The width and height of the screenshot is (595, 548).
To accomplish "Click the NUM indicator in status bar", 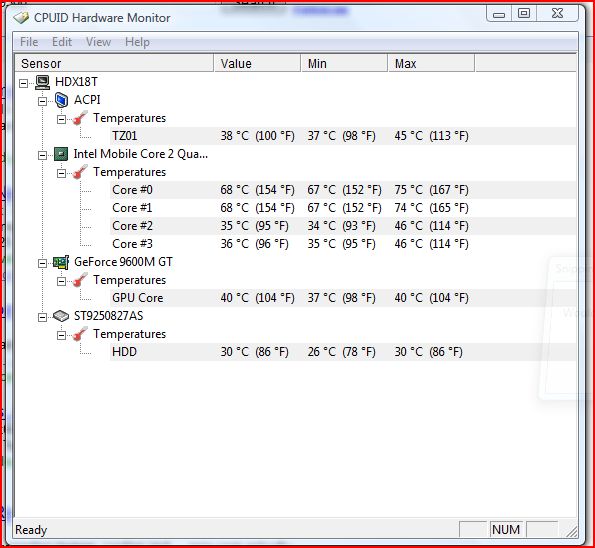I will point(506,529).
